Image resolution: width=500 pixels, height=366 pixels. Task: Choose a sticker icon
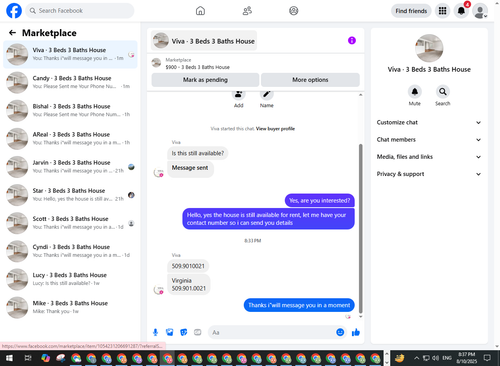tap(184, 332)
